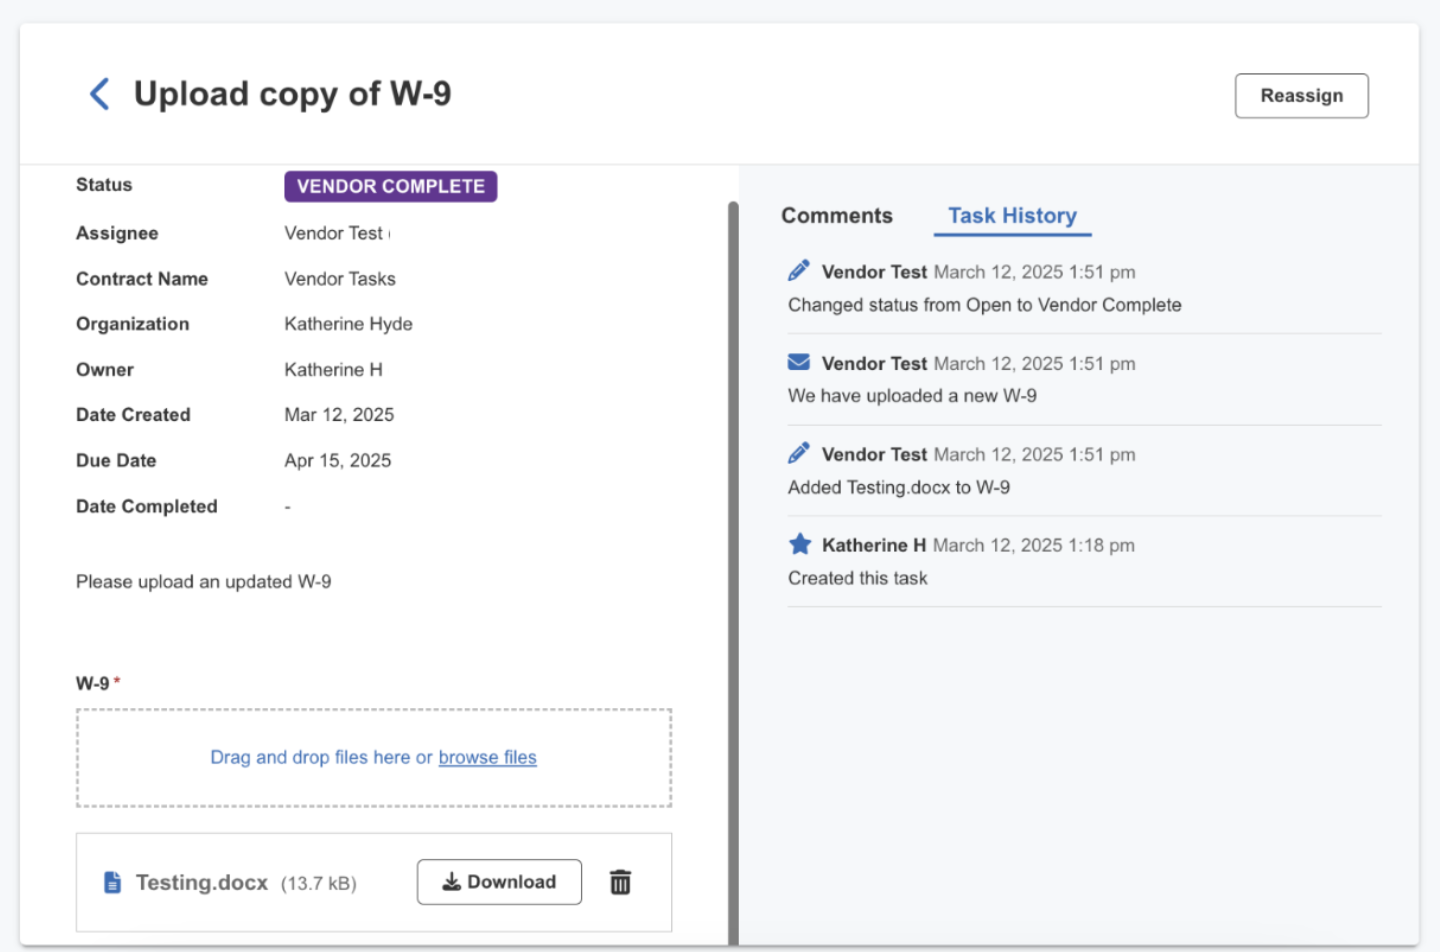
Task: Click 'Katherine H' name in task history
Action: (874, 545)
